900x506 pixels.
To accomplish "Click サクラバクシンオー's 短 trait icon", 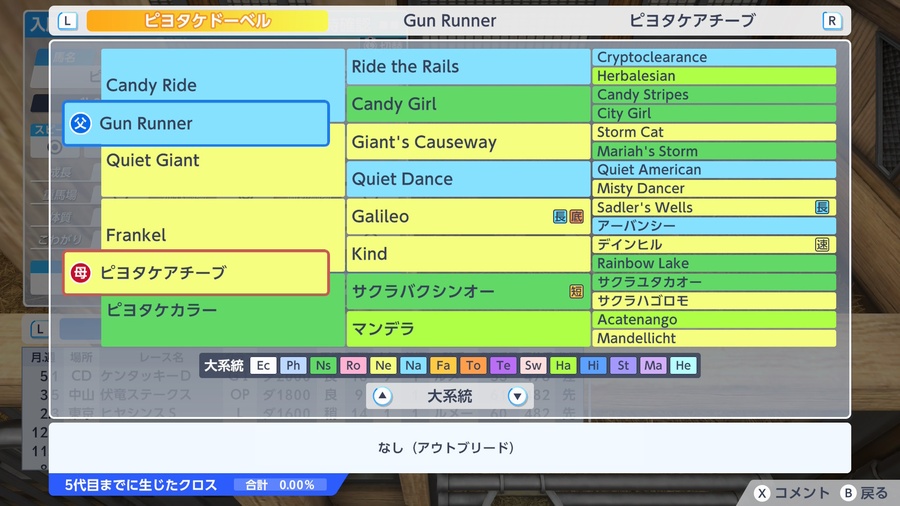I will 576,291.
